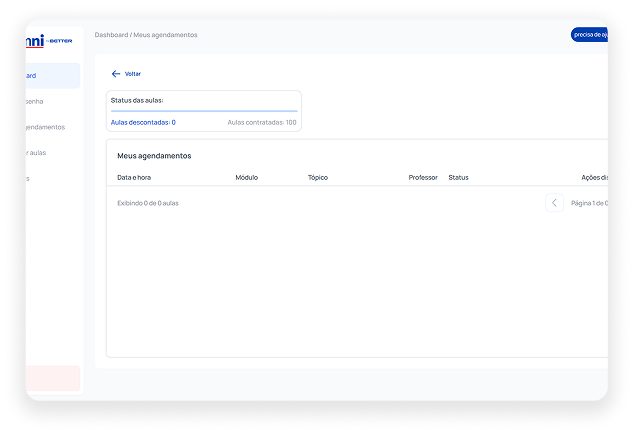Click the back arrow icon beside Voltar
The image size is (634, 434).
[116, 74]
